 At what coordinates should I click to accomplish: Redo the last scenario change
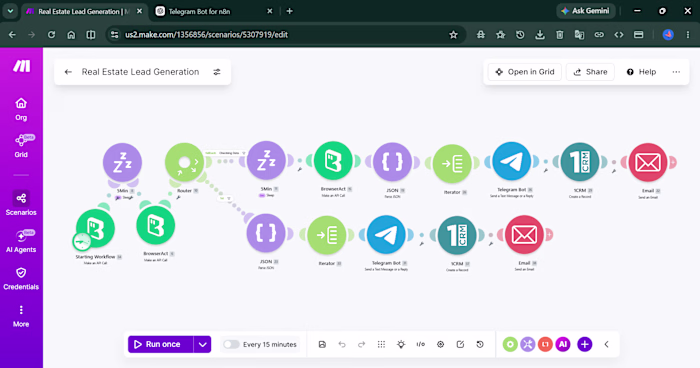coord(362,344)
